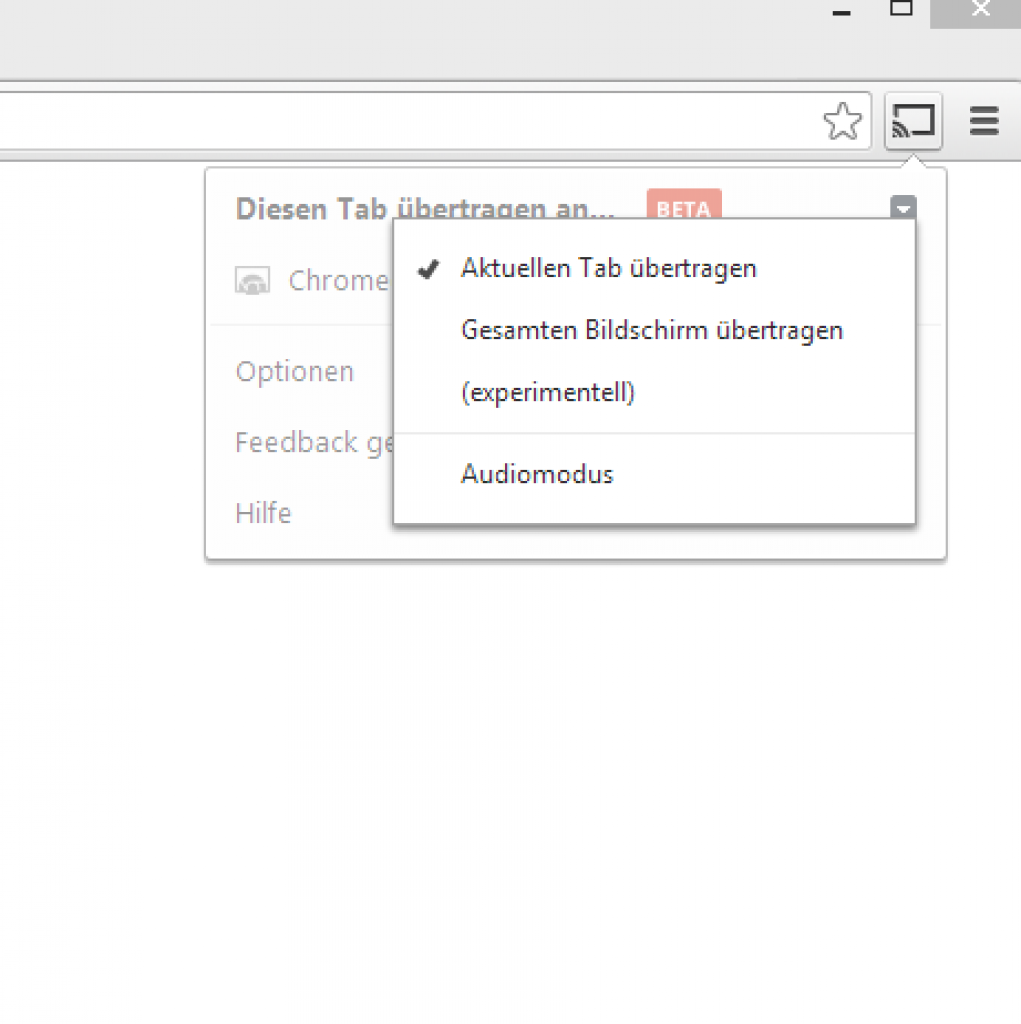Select the Audiomodus option
The height and width of the screenshot is (1024, 1021).
[x=655, y=474]
